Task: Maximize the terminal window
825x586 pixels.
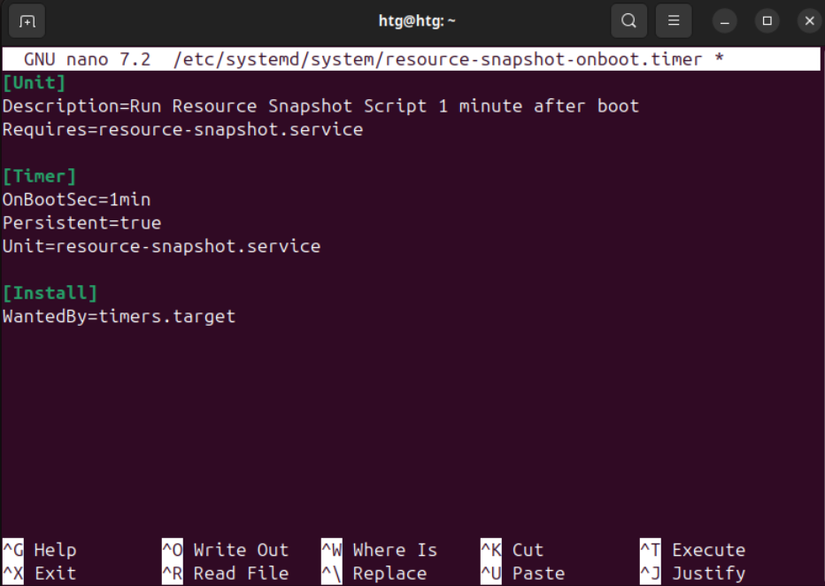Action: coord(767,20)
